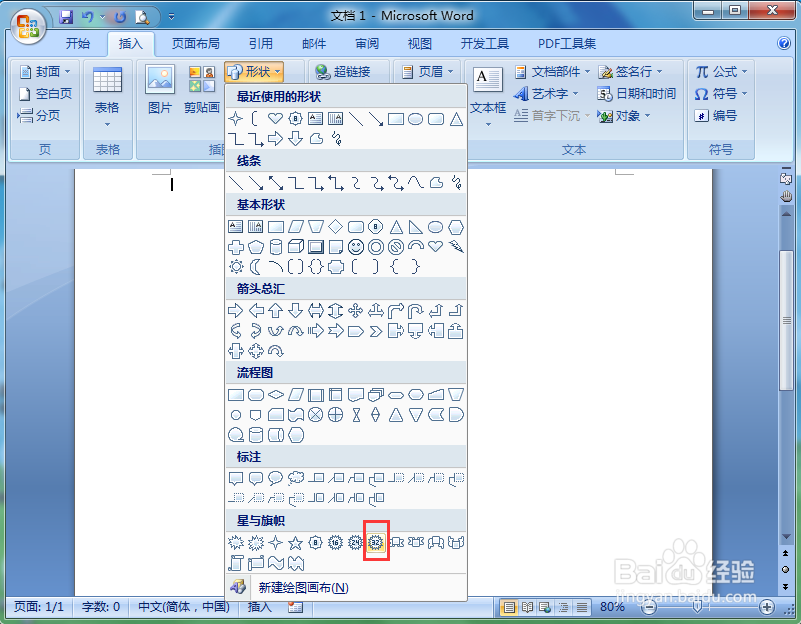Click the Office button

click(28, 25)
